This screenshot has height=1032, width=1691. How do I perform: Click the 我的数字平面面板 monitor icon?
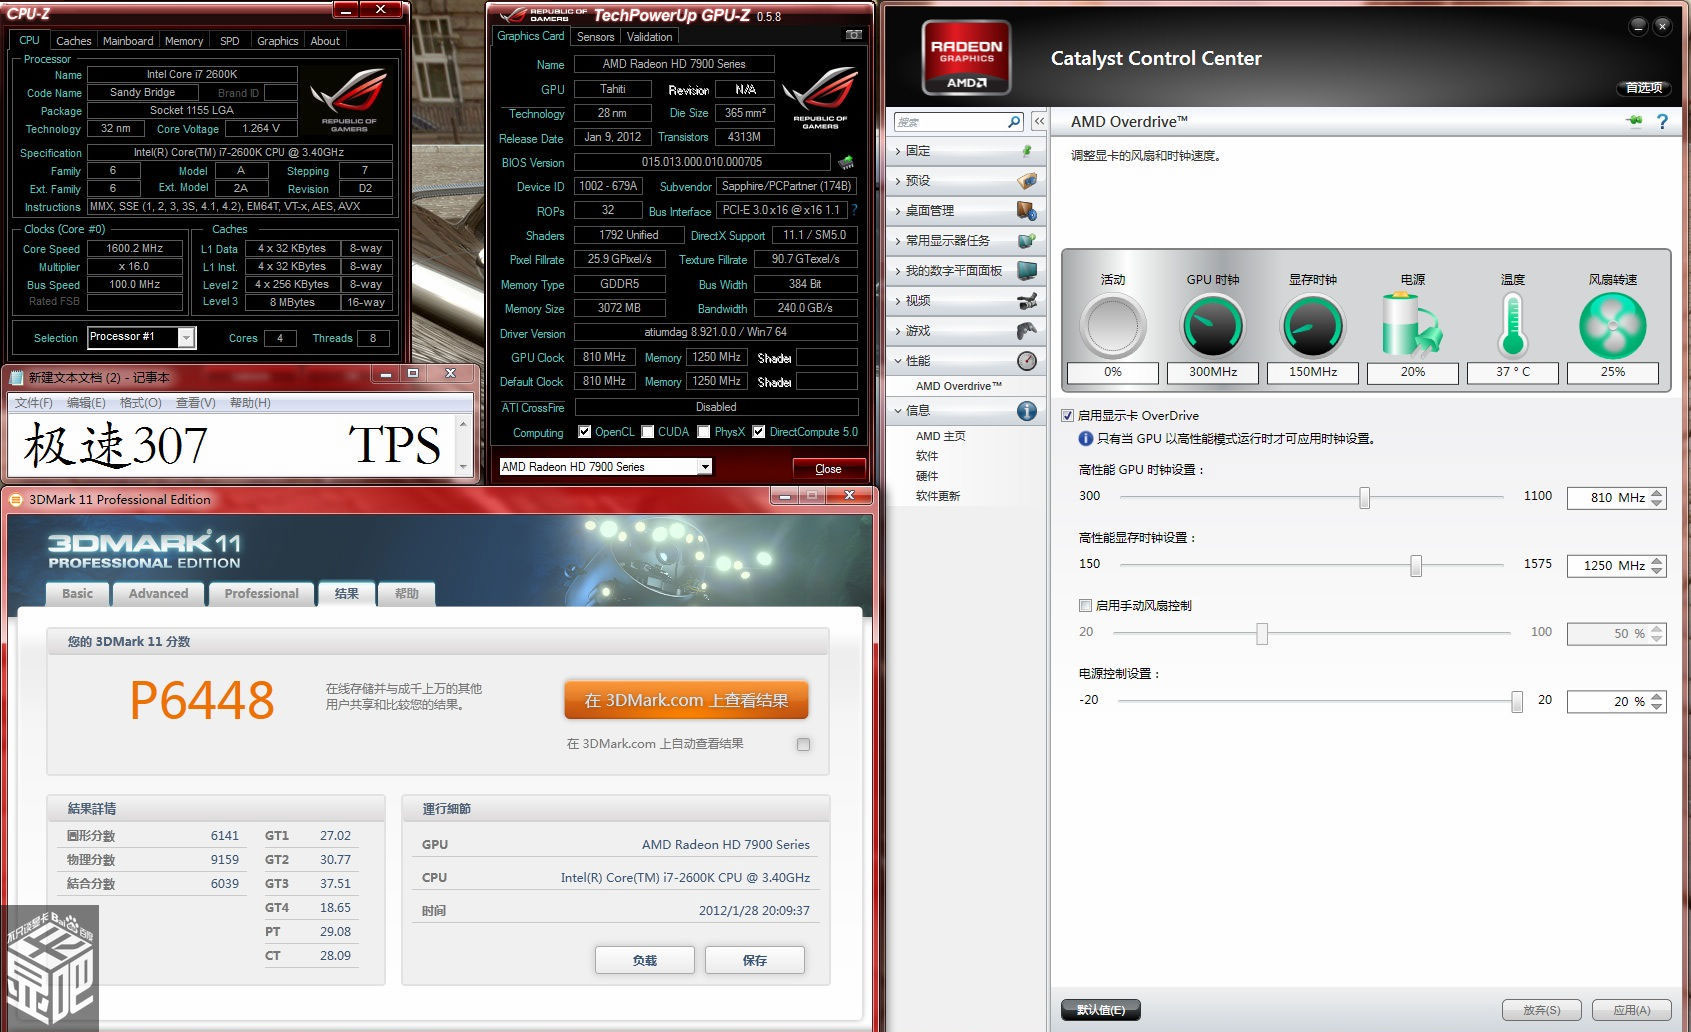point(1027,271)
